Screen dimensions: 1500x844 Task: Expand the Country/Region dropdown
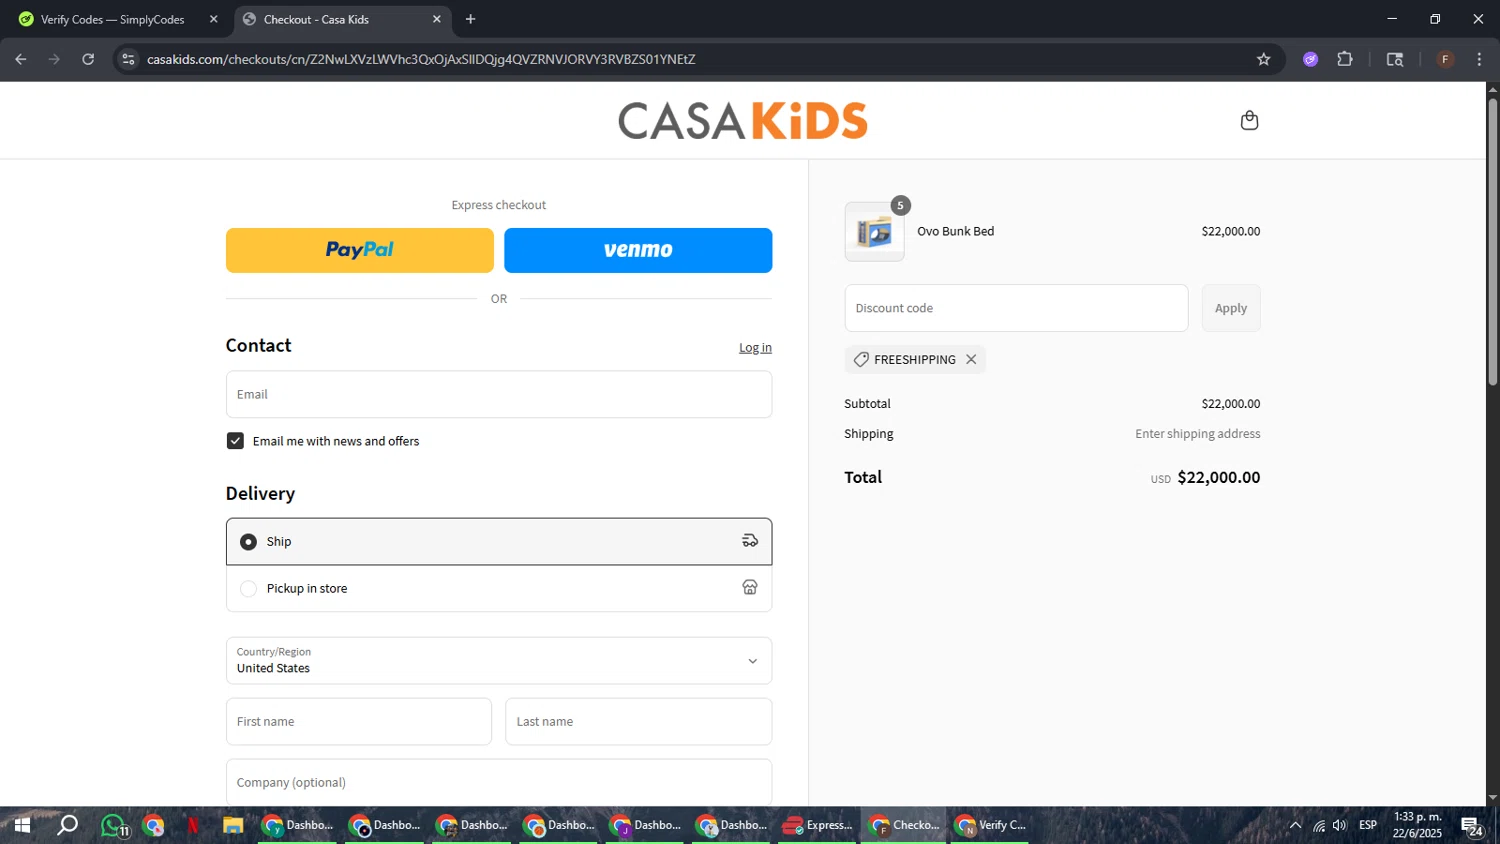pyautogui.click(x=499, y=661)
